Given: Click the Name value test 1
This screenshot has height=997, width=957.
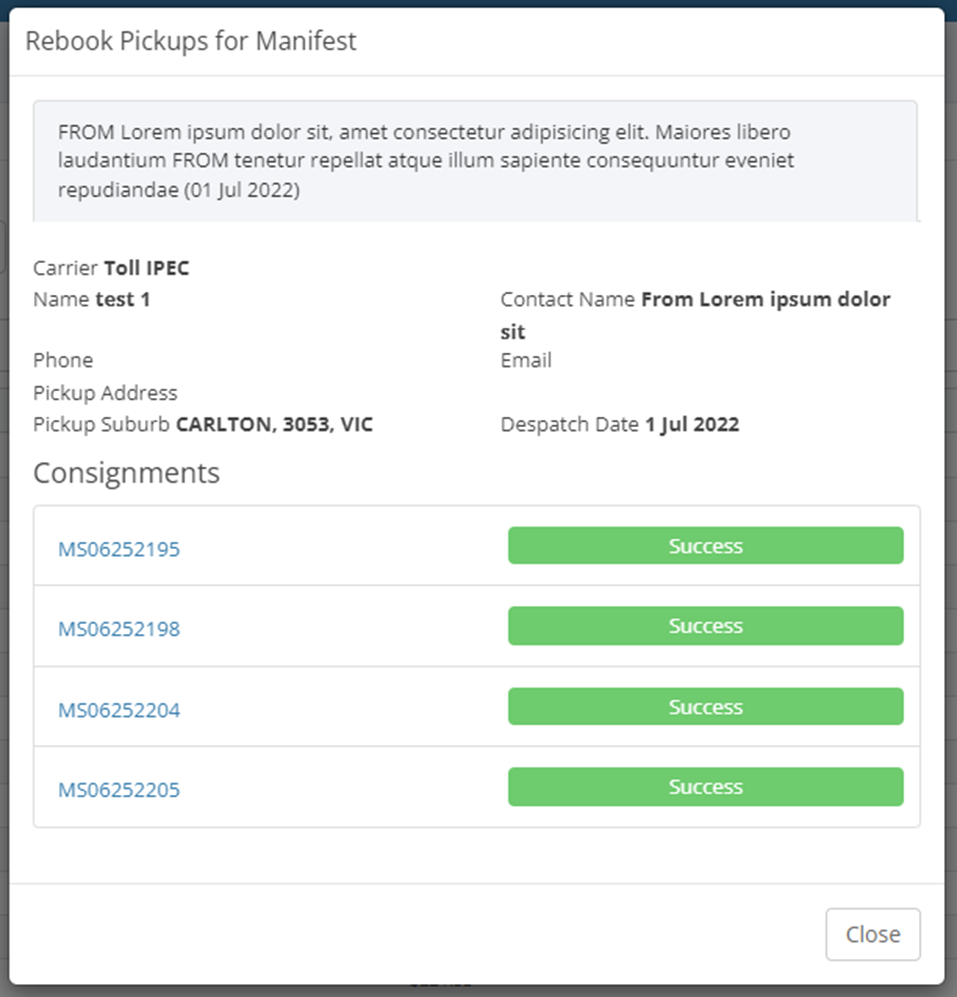Looking at the screenshot, I should click(123, 299).
